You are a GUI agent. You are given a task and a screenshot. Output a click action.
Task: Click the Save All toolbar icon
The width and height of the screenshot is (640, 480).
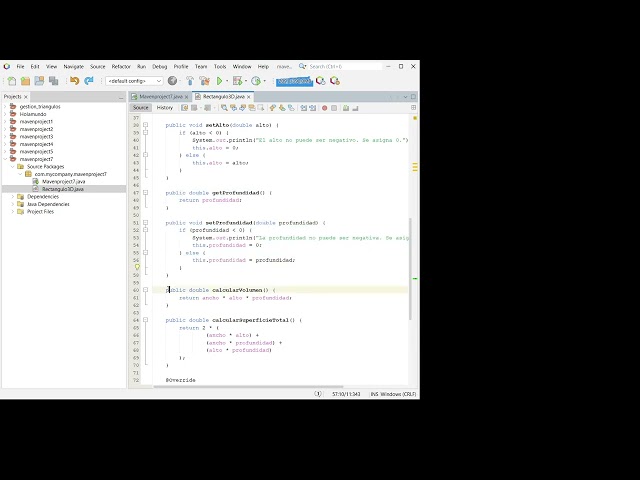click(x=53, y=81)
